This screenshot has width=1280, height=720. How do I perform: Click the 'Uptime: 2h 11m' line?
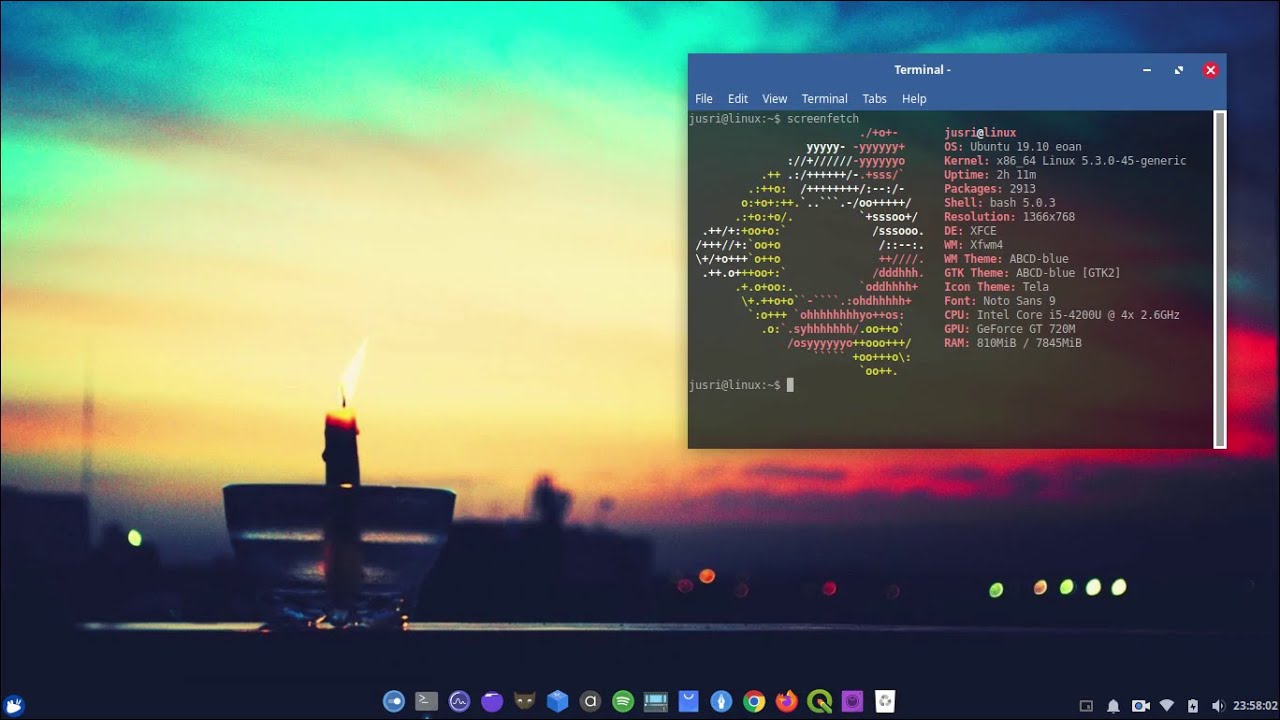click(x=990, y=175)
